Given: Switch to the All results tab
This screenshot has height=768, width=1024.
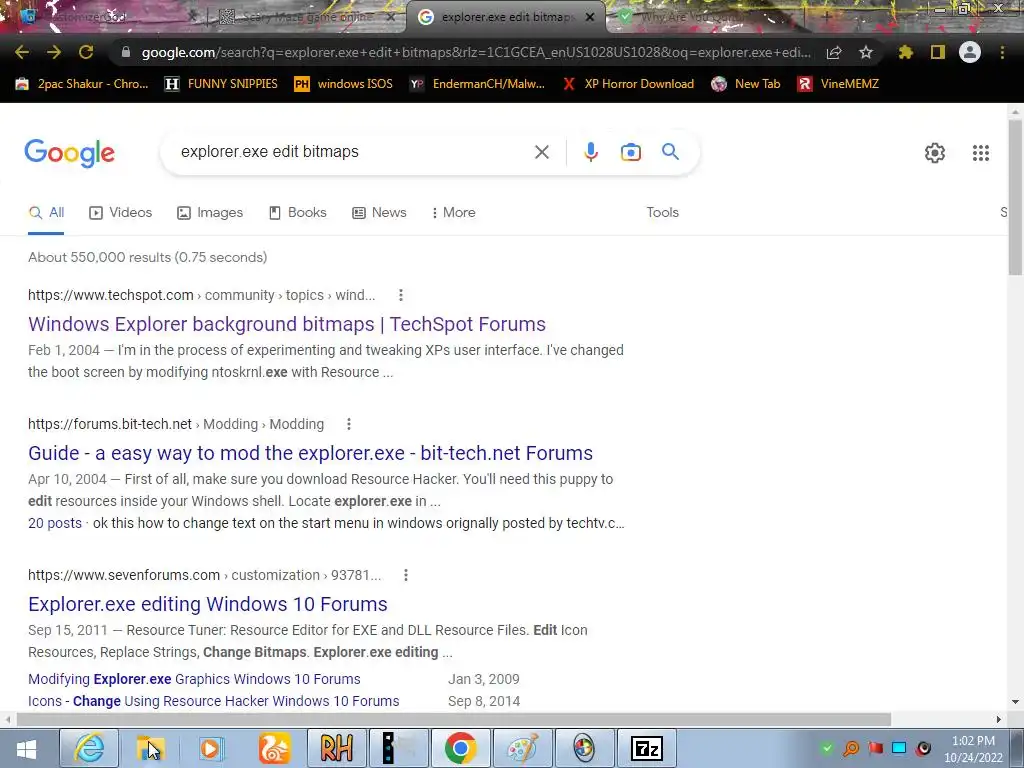Looking at the screenshot, I should click(46, 213).
